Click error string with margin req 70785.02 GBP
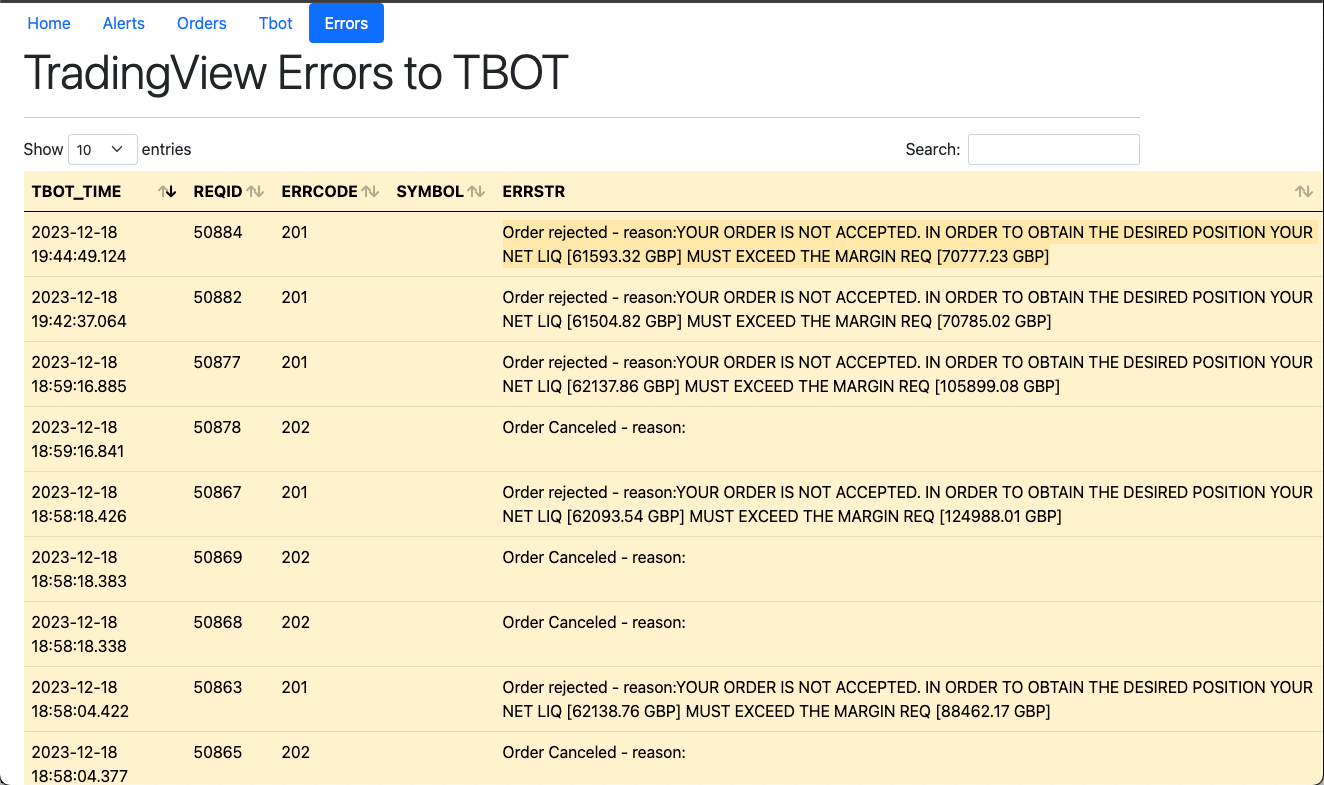 tap(907, 309)
